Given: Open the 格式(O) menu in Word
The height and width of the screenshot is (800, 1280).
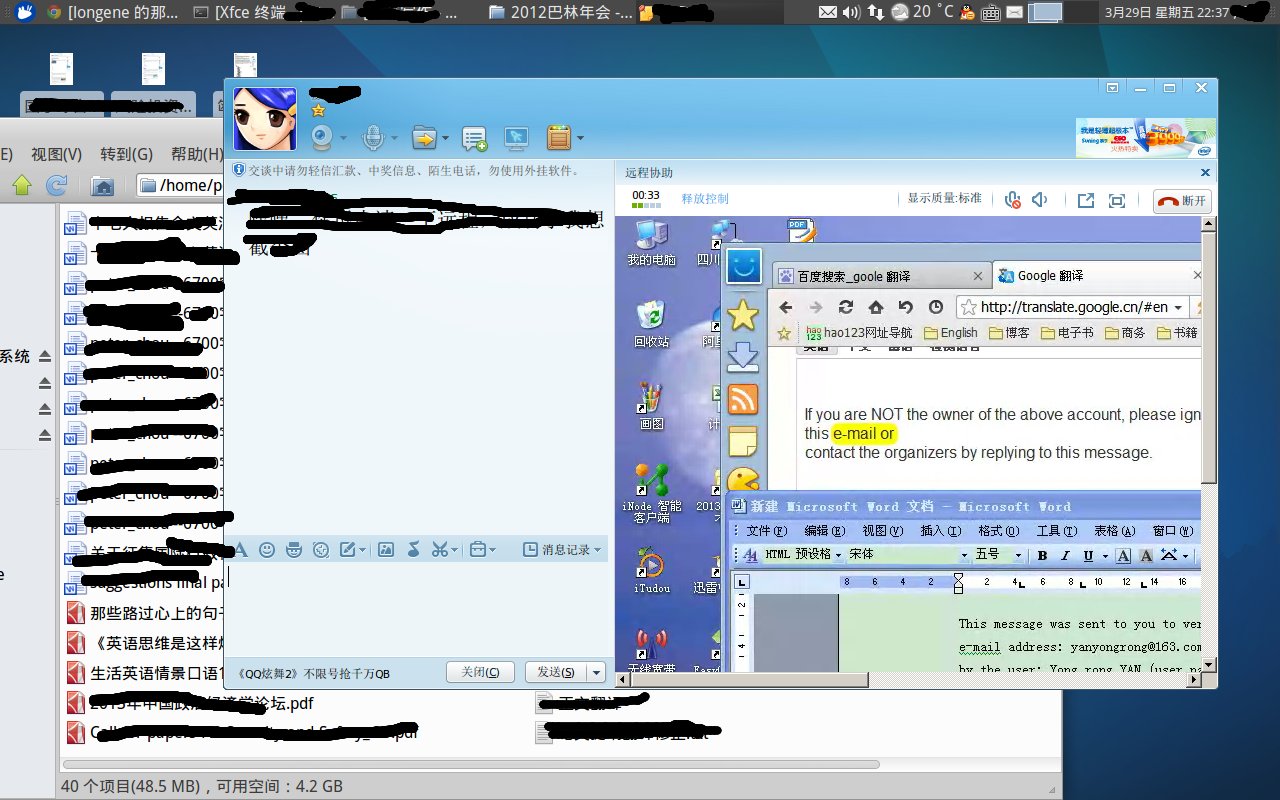Looking at the screenshot, I should (x=998, y=530).
